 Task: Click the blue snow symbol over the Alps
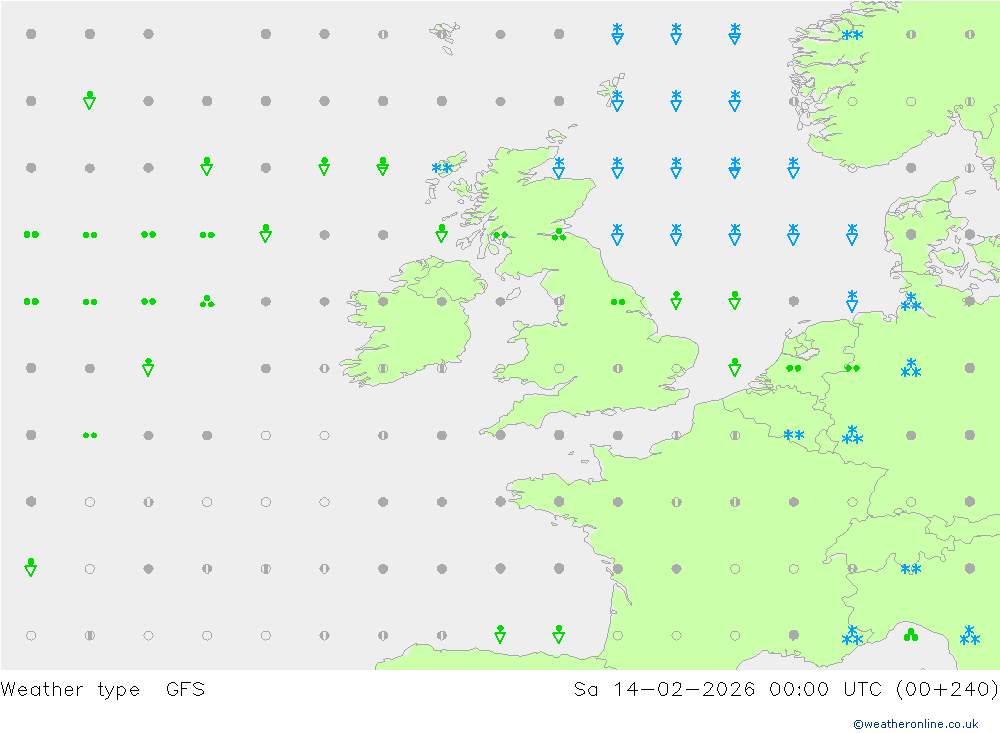(910, 569)
